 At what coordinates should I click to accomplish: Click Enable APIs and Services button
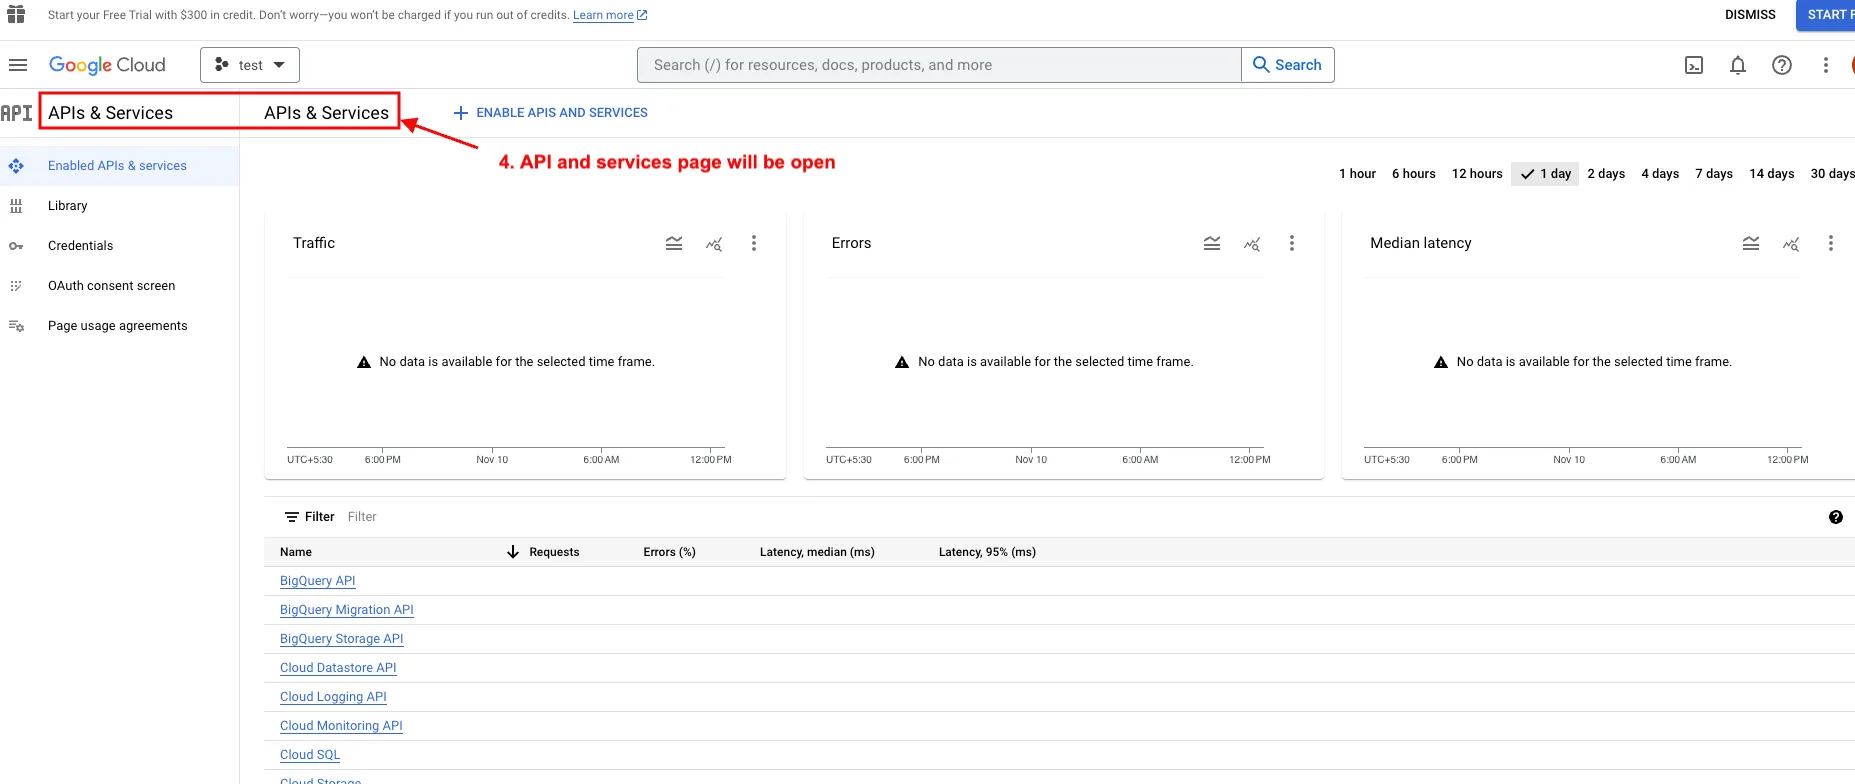click(551, 113)
